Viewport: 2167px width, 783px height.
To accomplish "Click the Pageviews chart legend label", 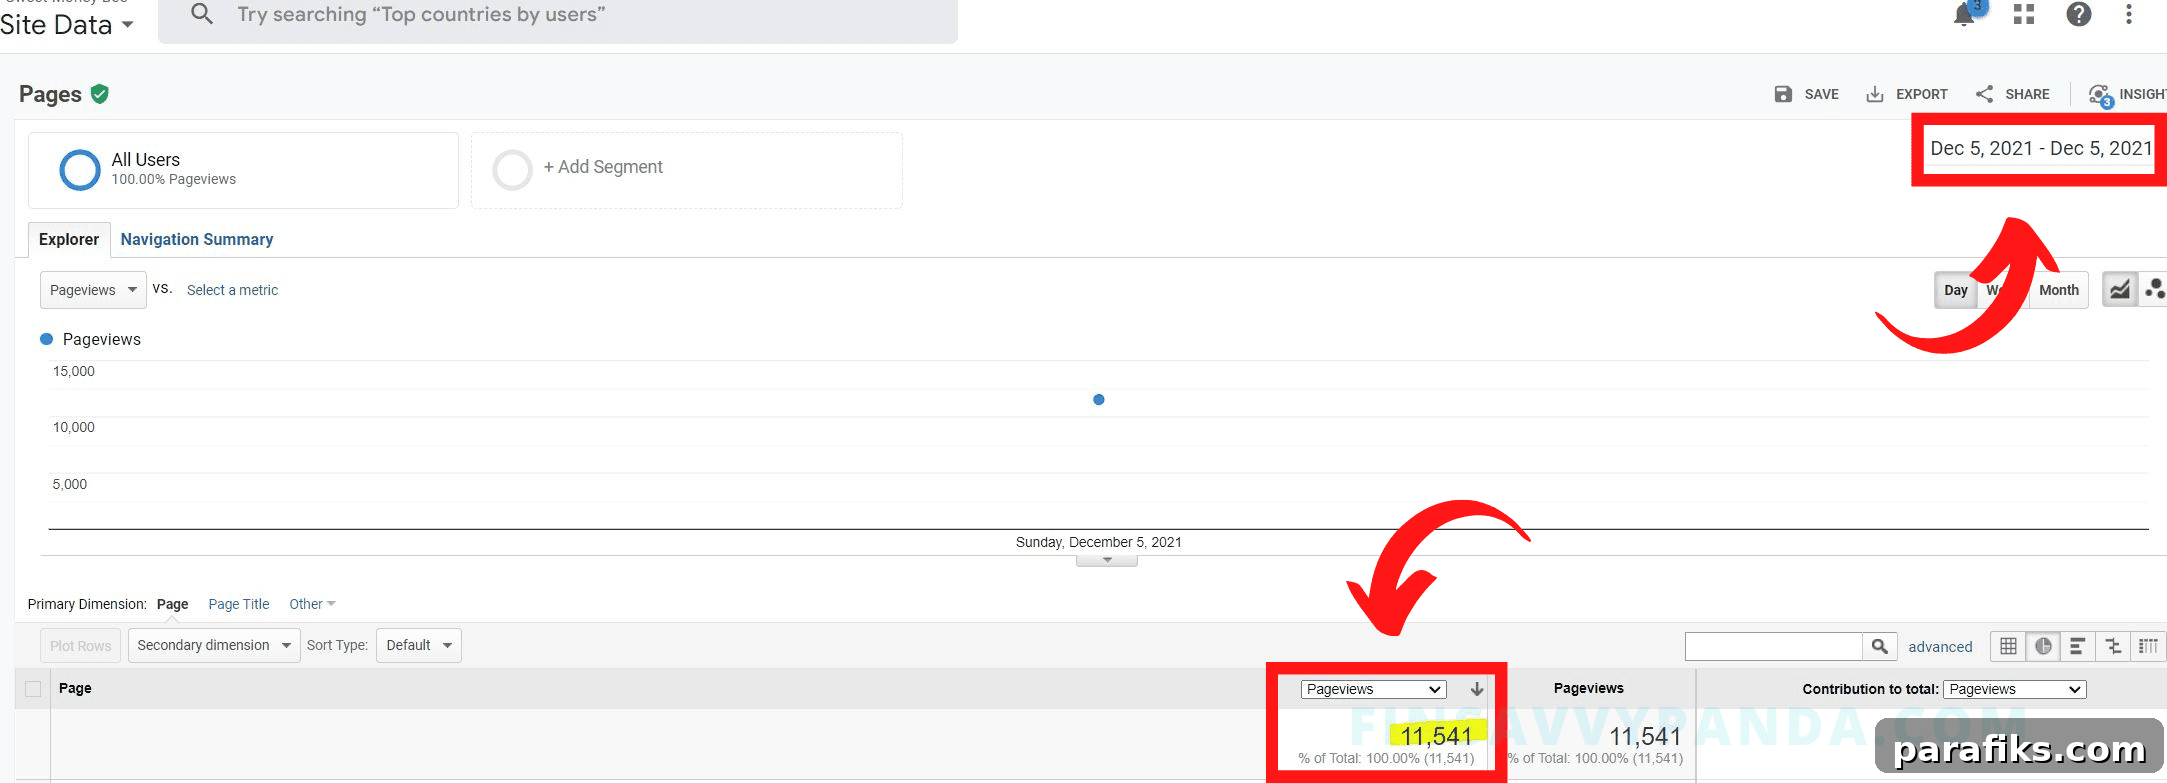I will (101, 339).
